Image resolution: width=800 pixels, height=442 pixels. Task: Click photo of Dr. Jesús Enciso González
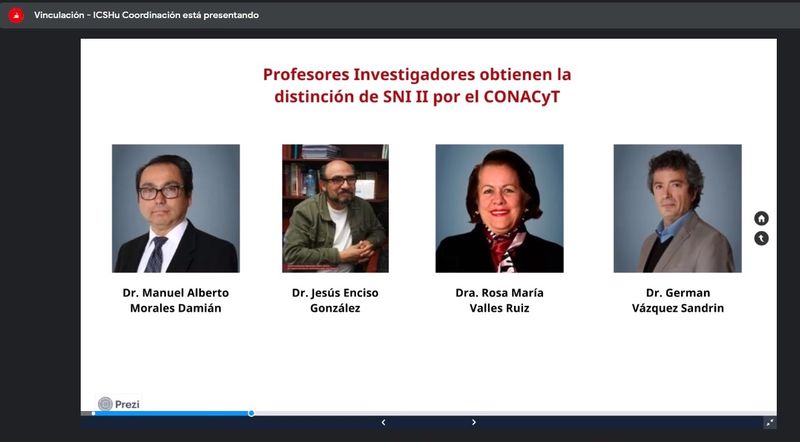(x=335, y=208)
